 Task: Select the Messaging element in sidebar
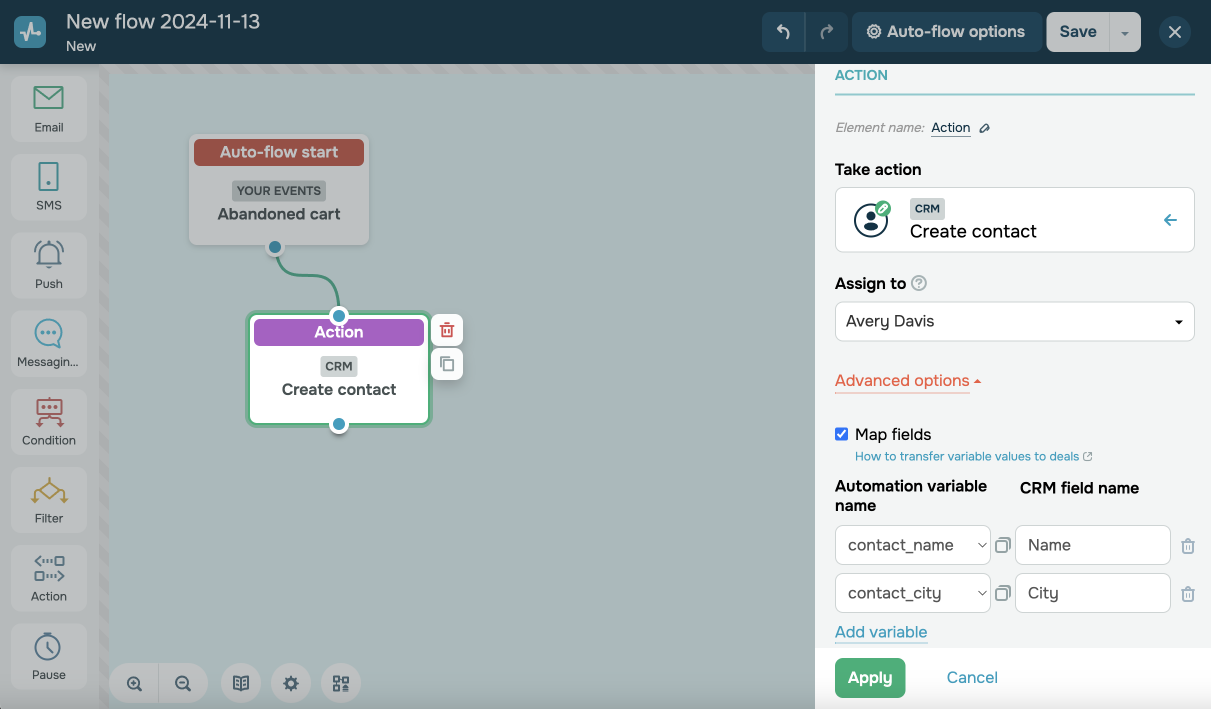[49, 344]
